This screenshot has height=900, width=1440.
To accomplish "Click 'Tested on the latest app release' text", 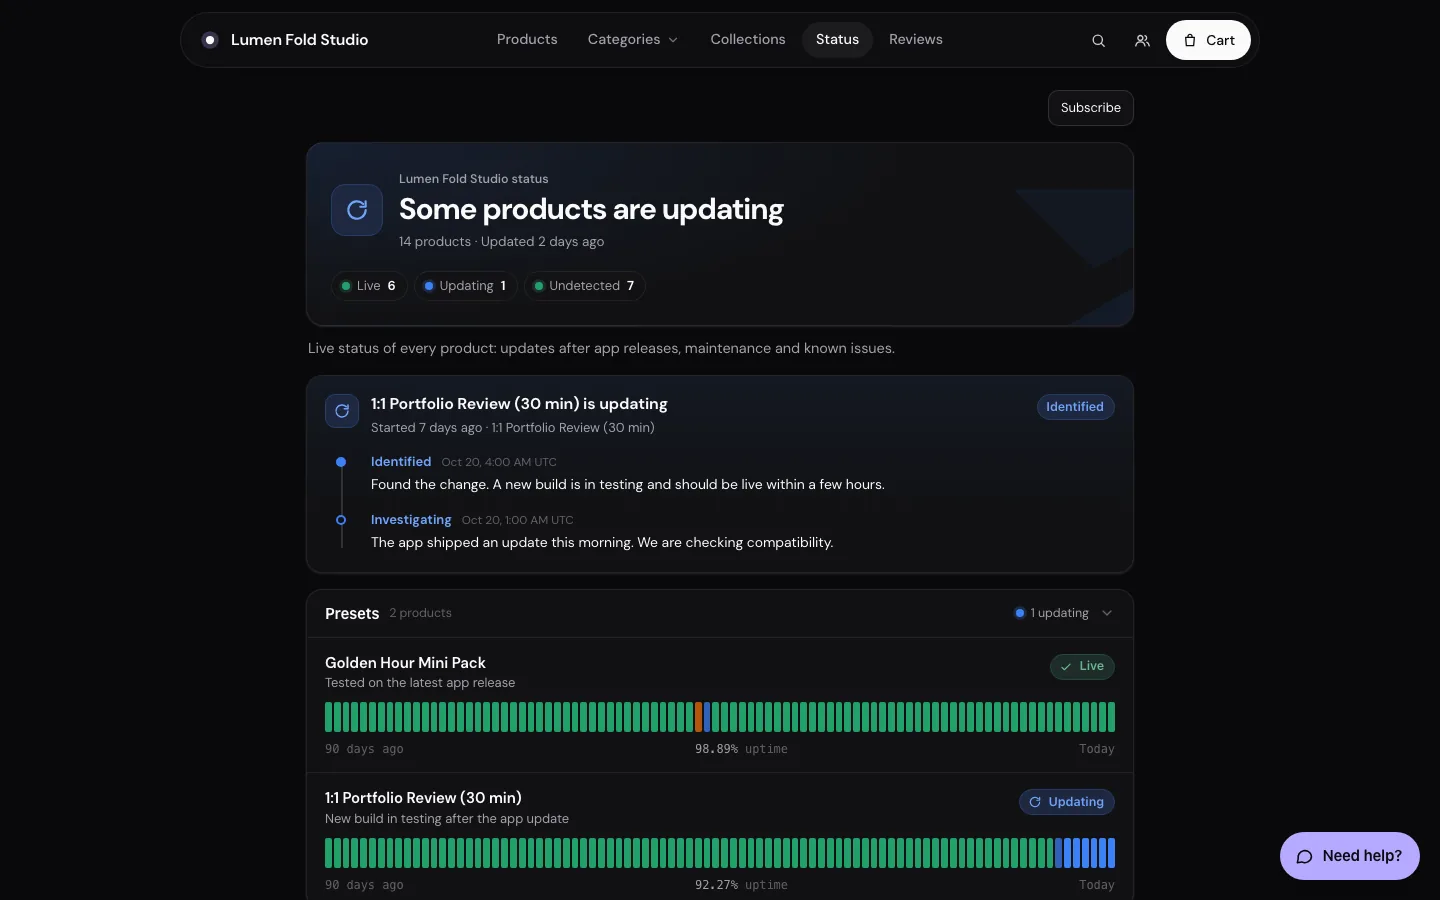I will pyautogui.click(x=420, y=683).
